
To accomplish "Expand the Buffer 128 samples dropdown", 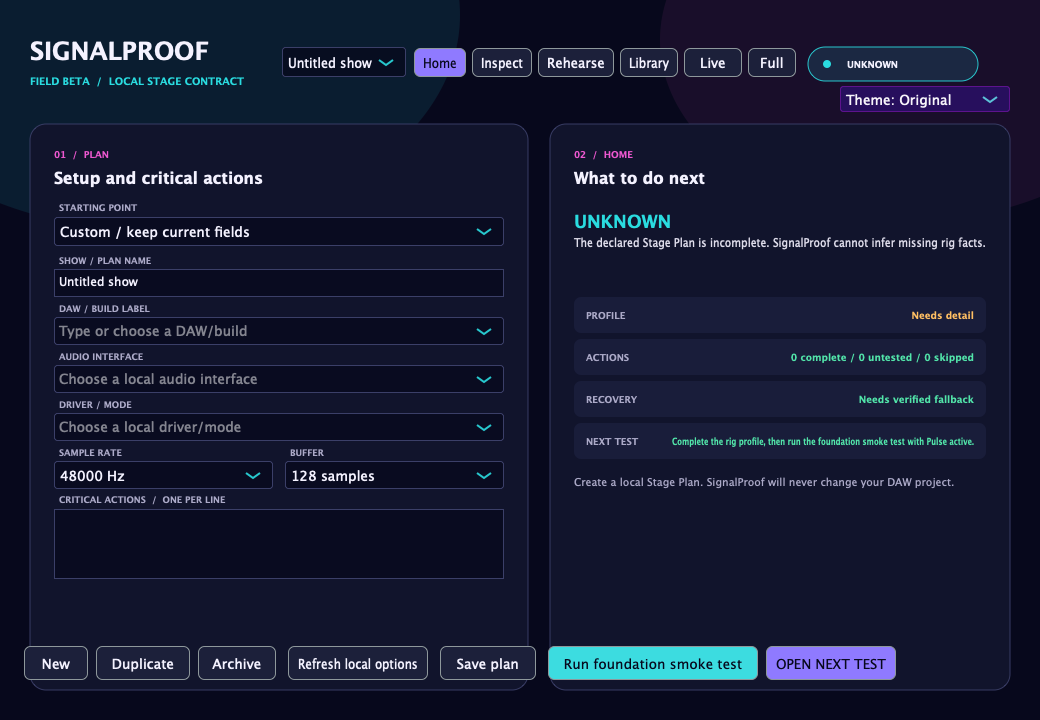I will coord(394,475).
